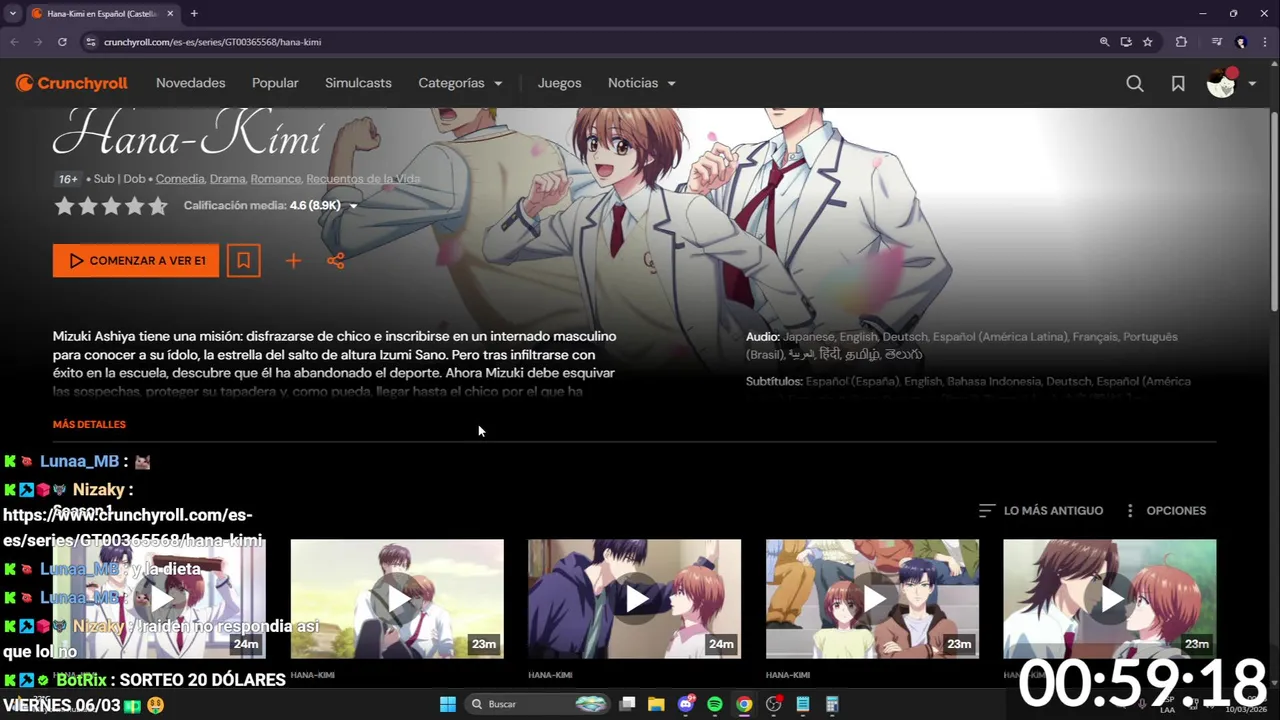The height and width of the screenshot is (720, 1280).
Task: Open Google Chrome taskbar icon
Action: [744, 704]
